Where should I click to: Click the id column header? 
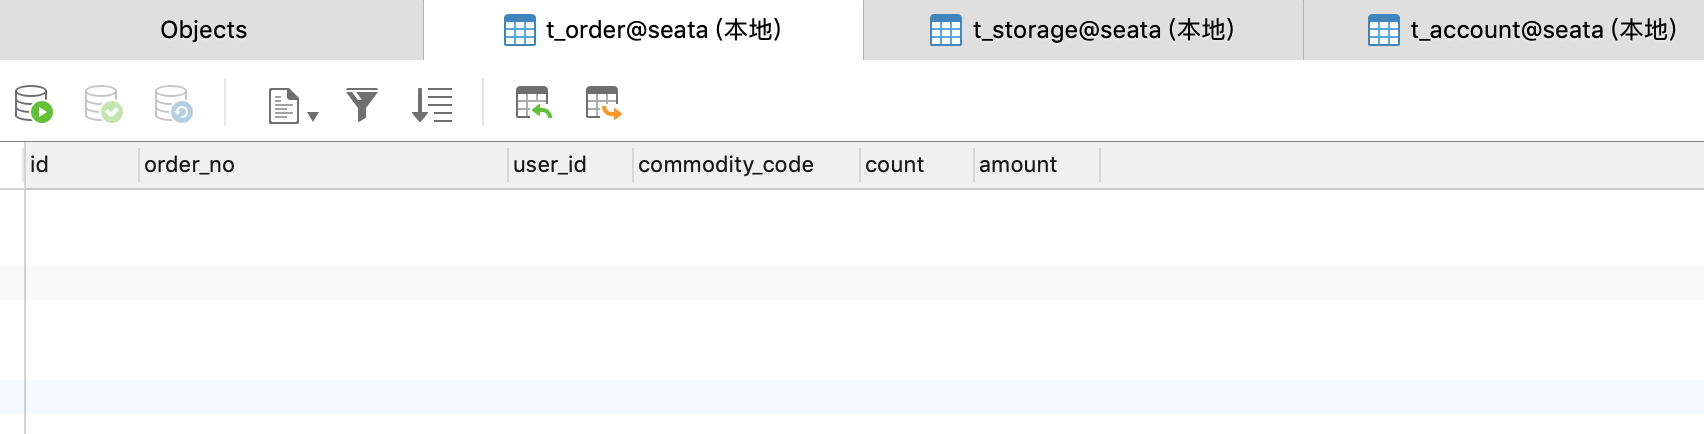click(x=81, y=165)
